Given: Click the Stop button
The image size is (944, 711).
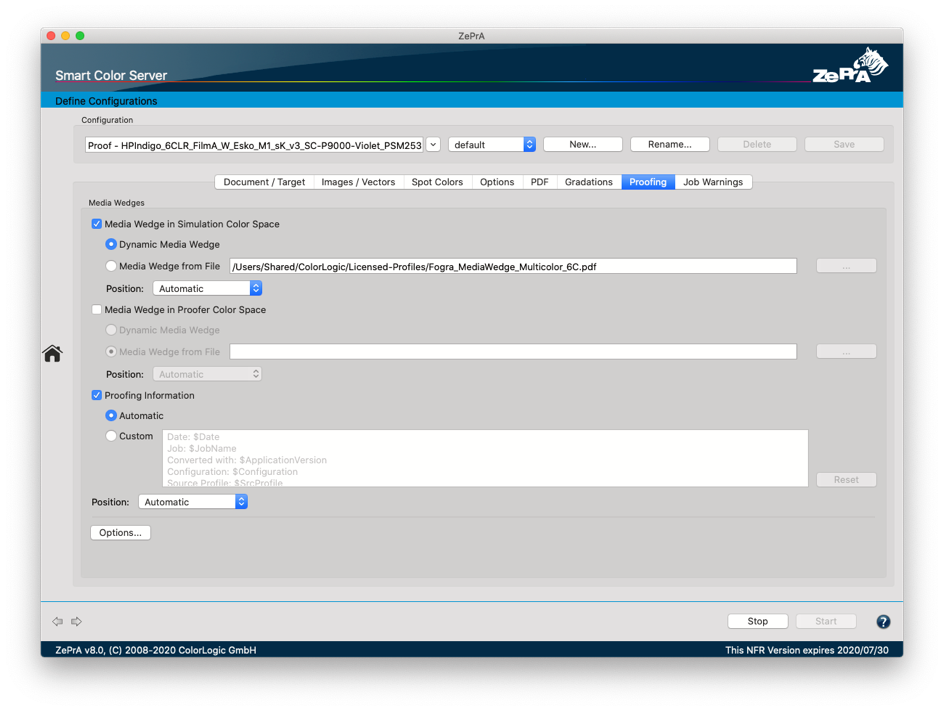Looking at the screenshot, I should 757,621.
